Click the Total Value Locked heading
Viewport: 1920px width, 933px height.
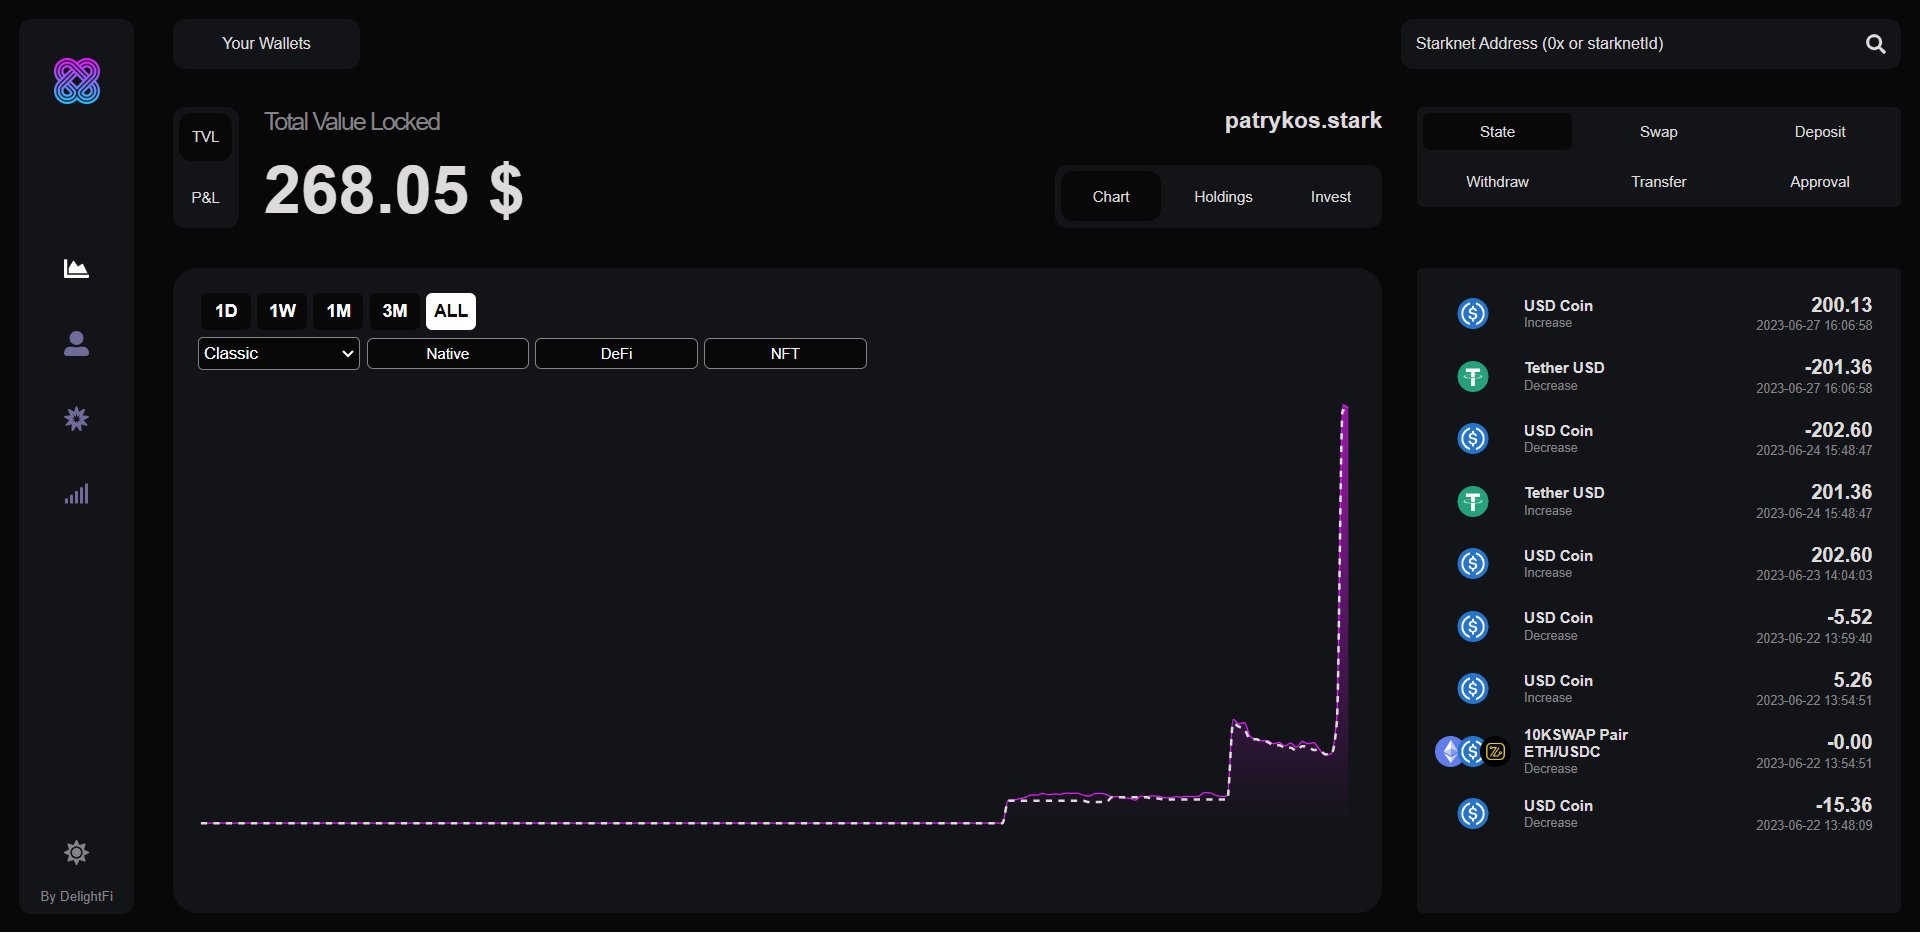(352, 122)
